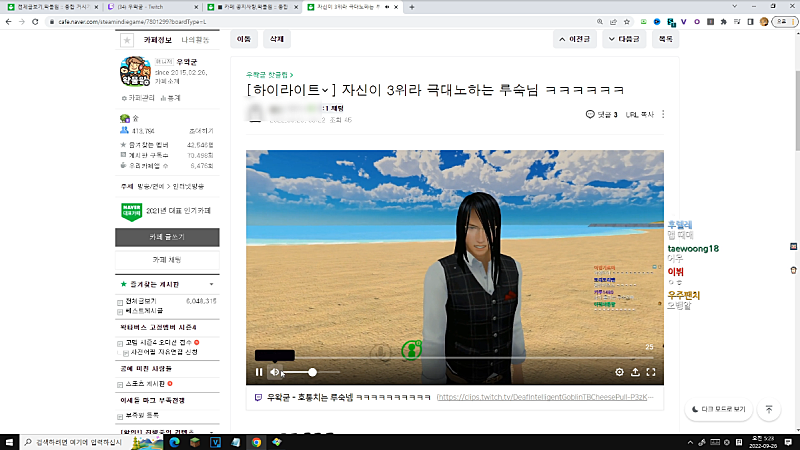Open the Chrome extensions puzzle icon
Screen dimensions: 800x450
pos(723,22)
